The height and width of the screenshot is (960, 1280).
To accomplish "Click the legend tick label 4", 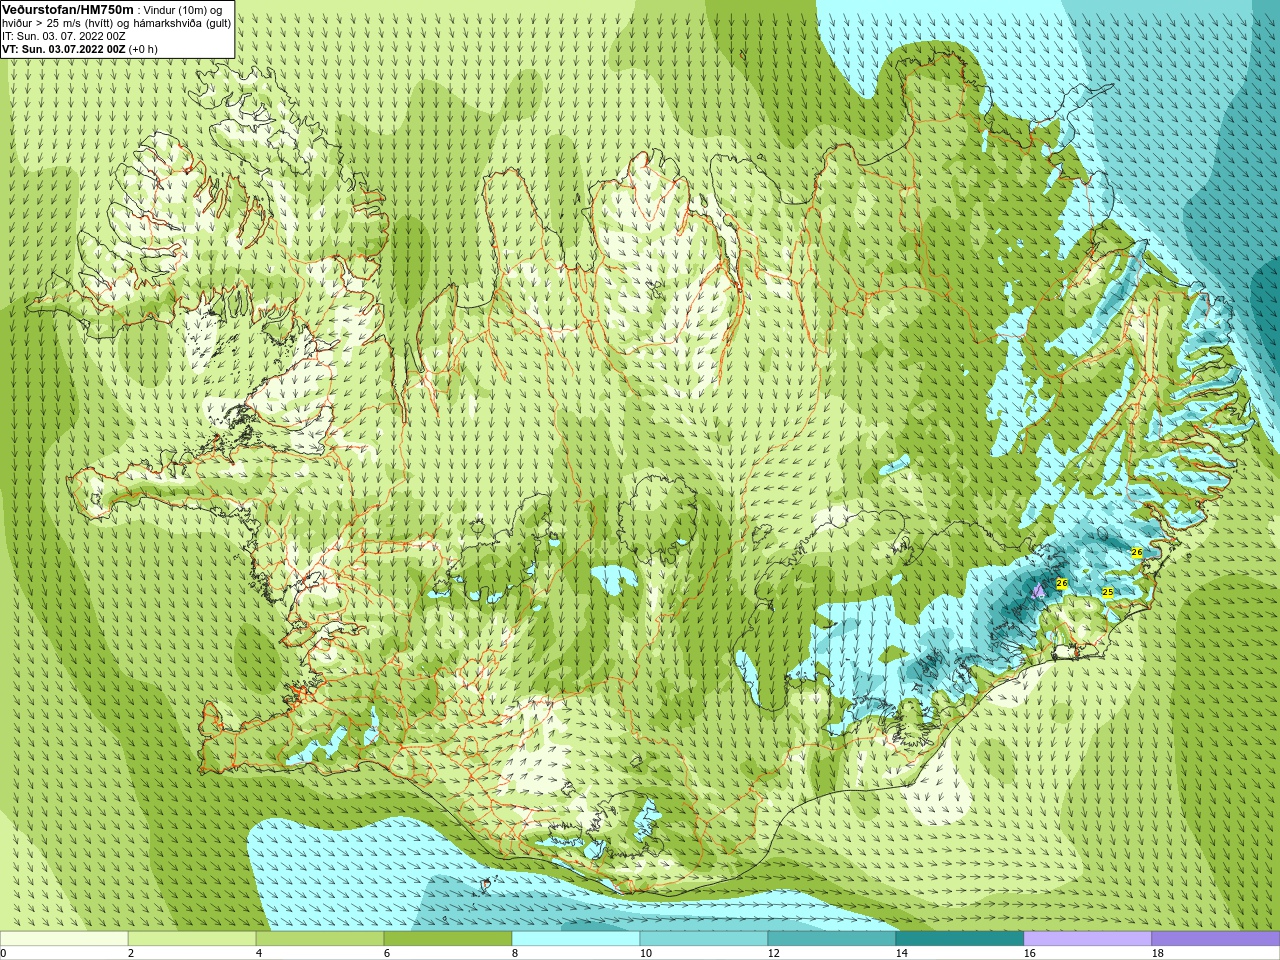I will 259,953.
